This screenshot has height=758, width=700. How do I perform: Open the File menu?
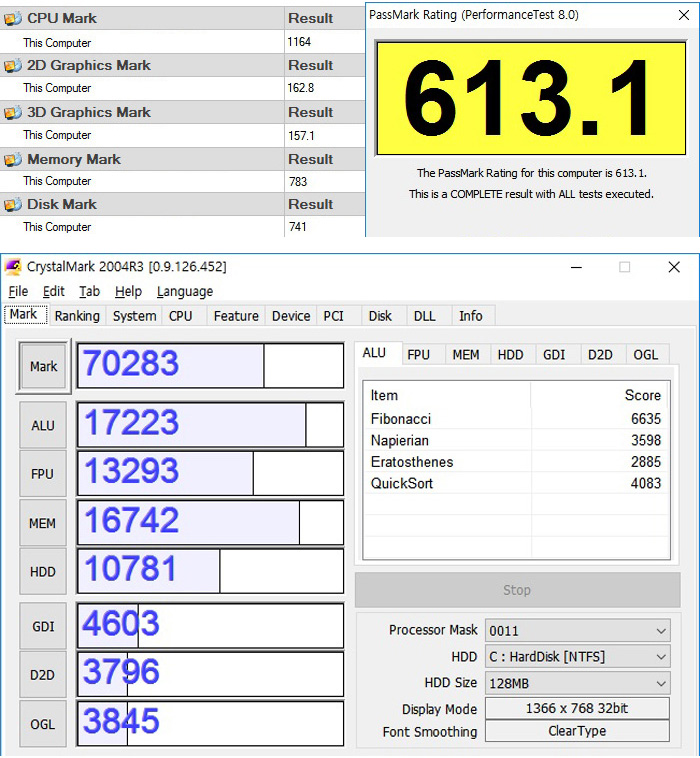click(18, 292)
